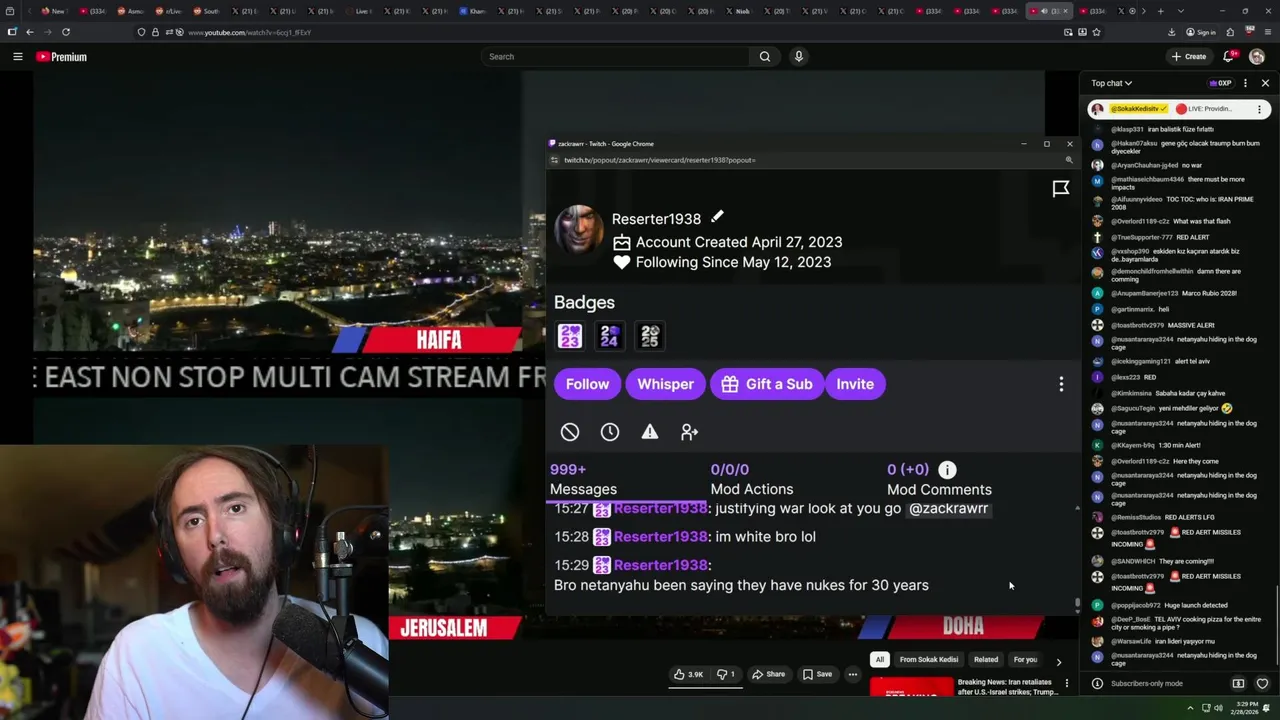Select the From Sokak Kedisi chip
The height and width of the screenshot is (720, 1280).
pyautogui.click(x=929, y=660)
